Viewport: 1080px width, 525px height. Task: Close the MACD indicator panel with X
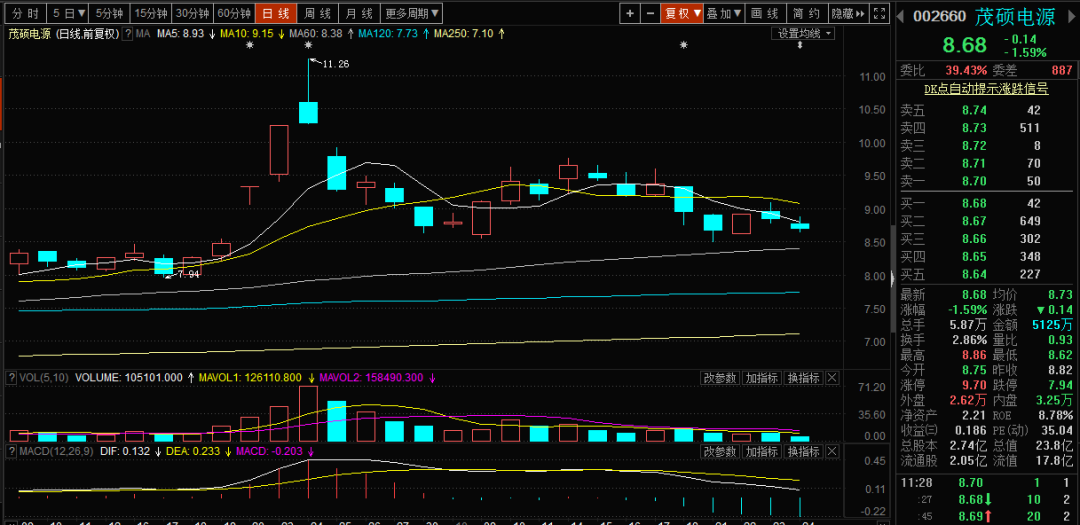[x=832, y=451]
